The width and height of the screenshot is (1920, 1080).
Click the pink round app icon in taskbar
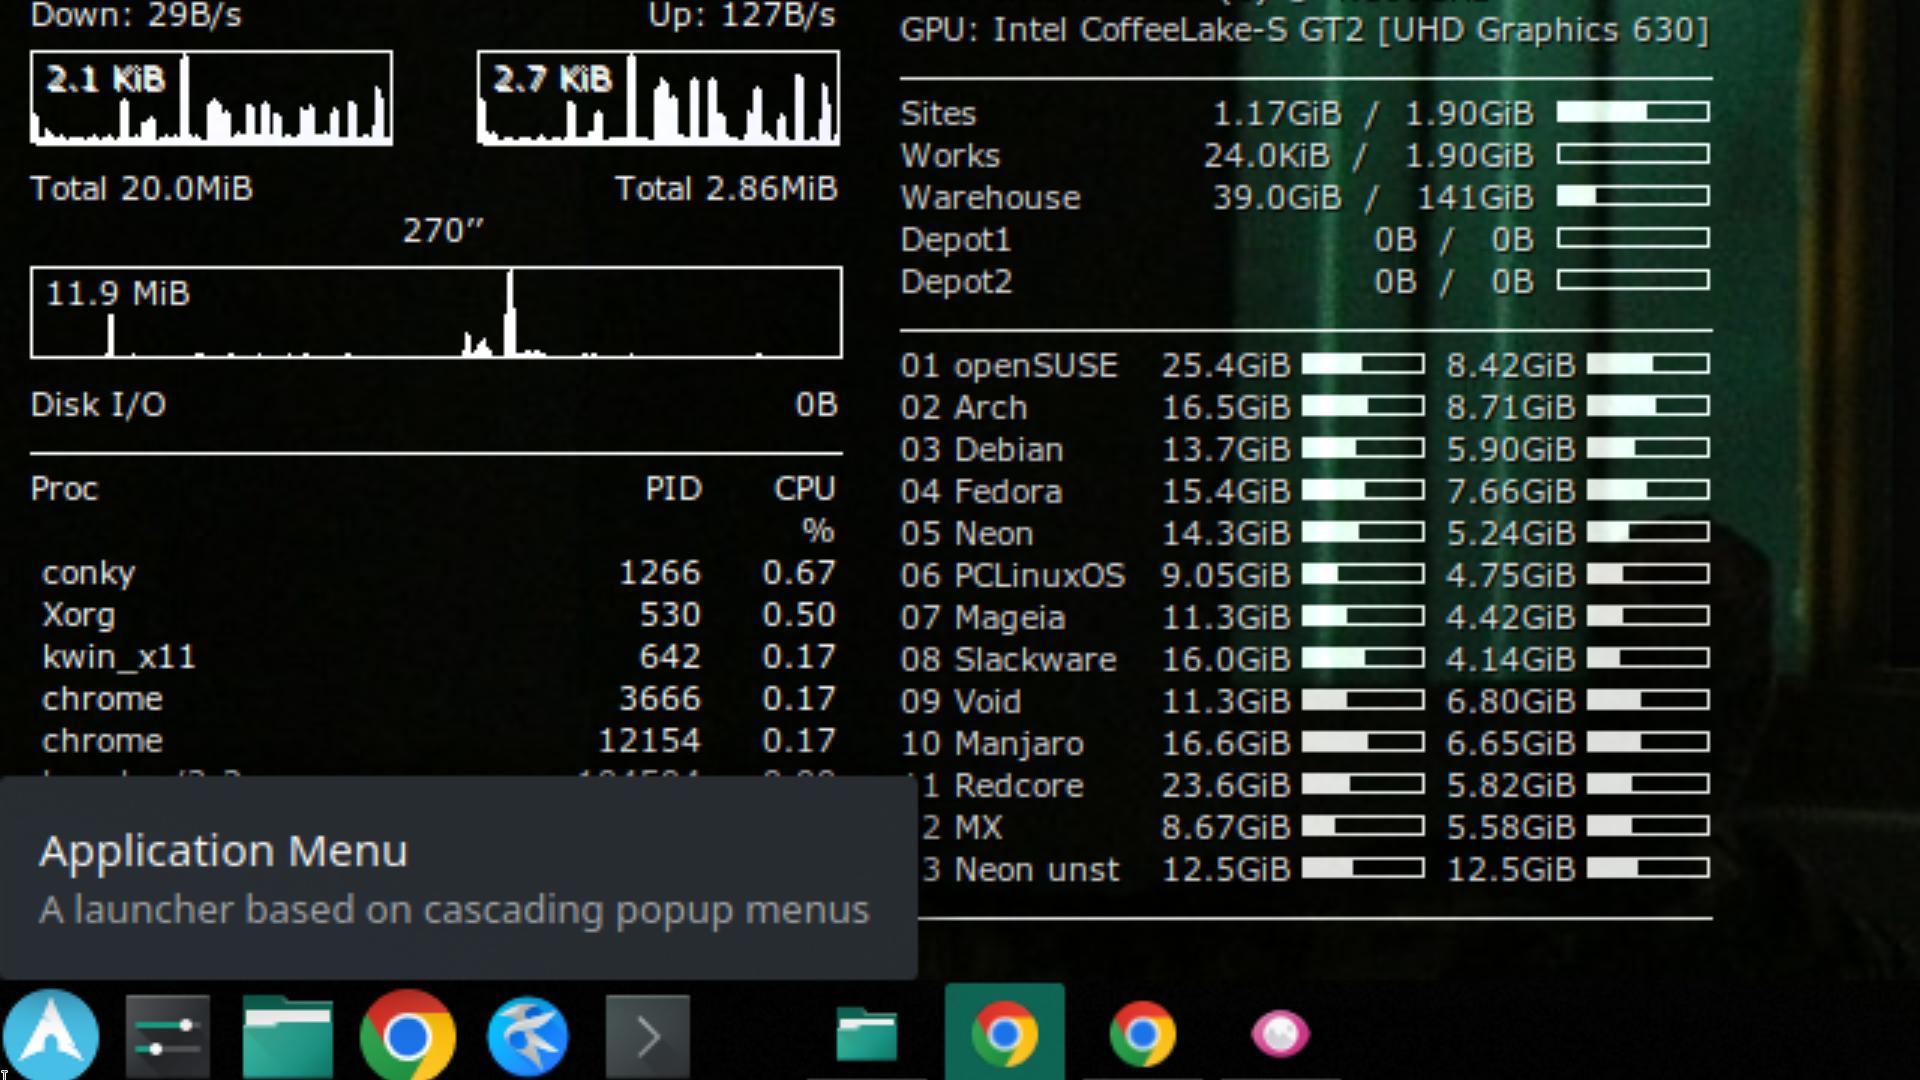click(1280, 1034)
